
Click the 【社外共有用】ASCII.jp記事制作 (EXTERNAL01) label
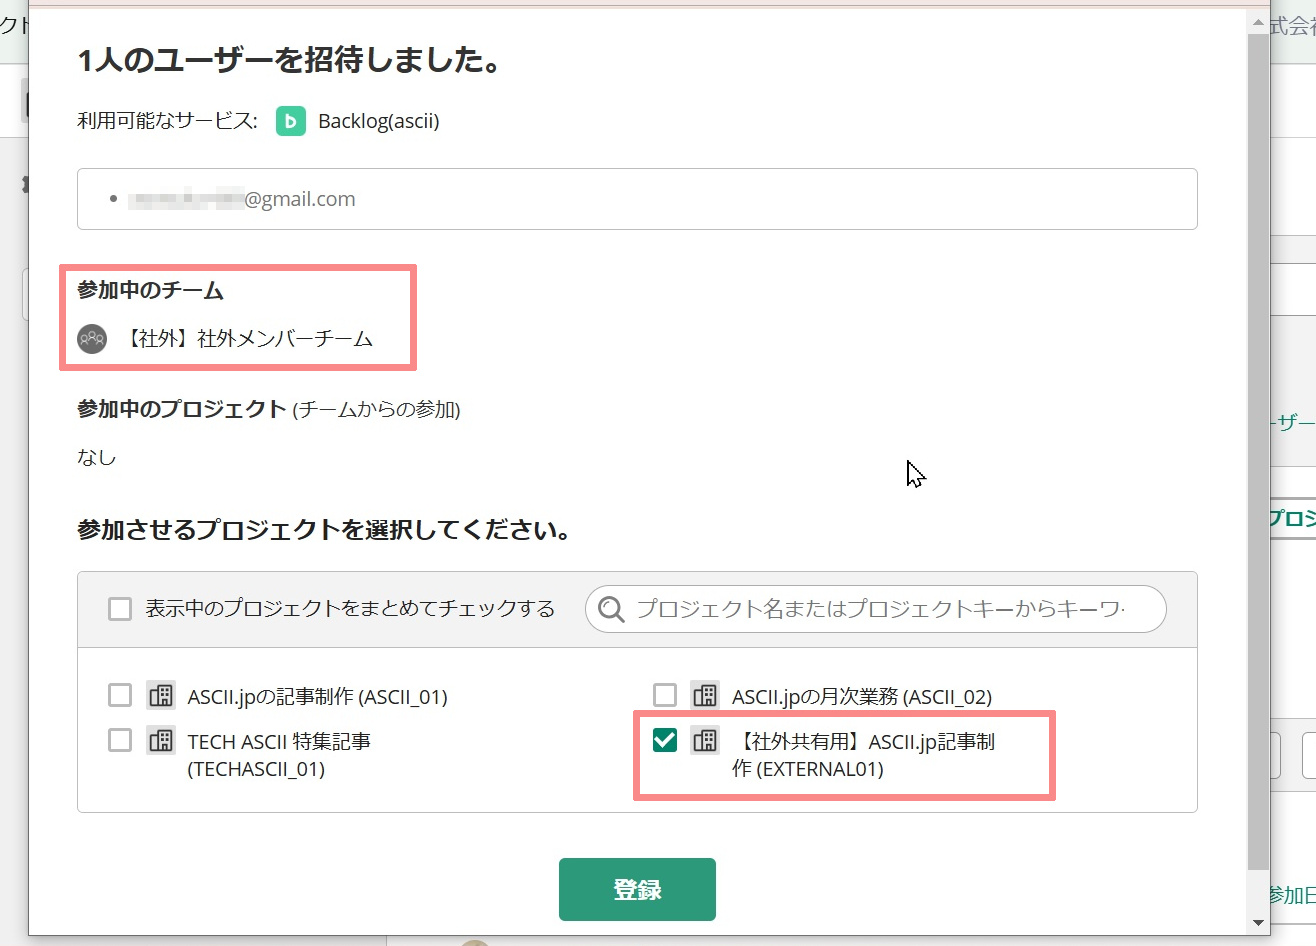click(x=864, y=755)
